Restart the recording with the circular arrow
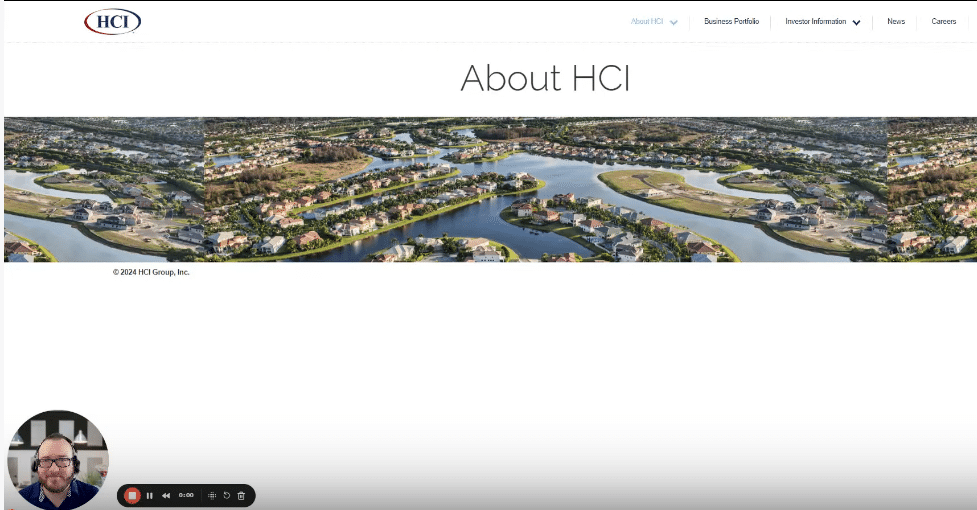The width and height of the screenshot is (977, 510). pos(227,496)
